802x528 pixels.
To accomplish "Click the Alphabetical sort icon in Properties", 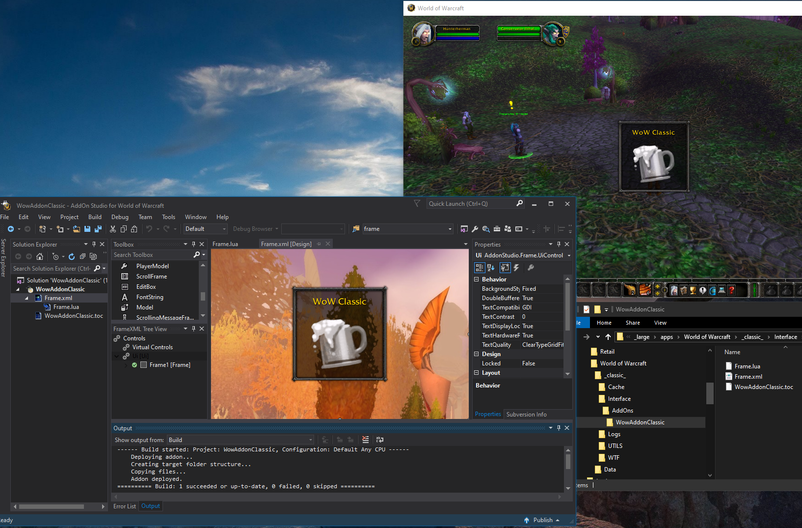I will (491, 267).
